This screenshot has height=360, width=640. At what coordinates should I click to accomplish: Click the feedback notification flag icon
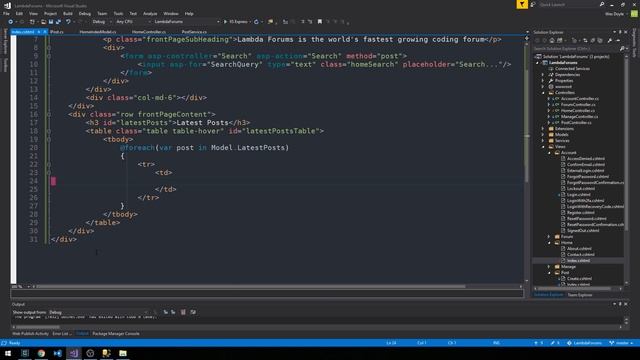(x=522, y=4)
